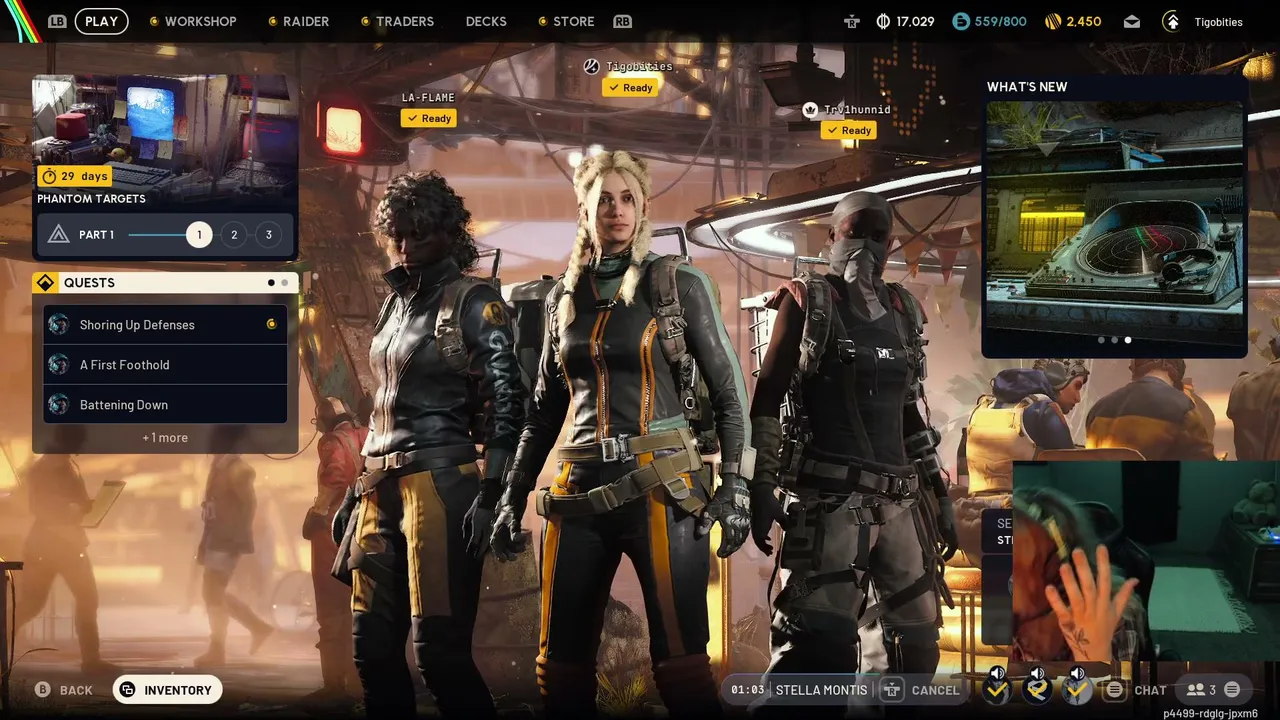
Task: Open the Workshop tab
Action: click(x=200, y=21)
